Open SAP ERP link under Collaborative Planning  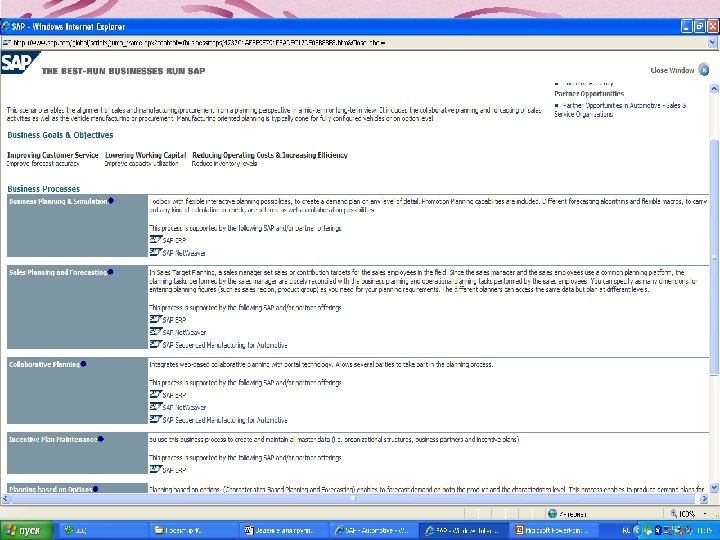(x=174, y=395)
